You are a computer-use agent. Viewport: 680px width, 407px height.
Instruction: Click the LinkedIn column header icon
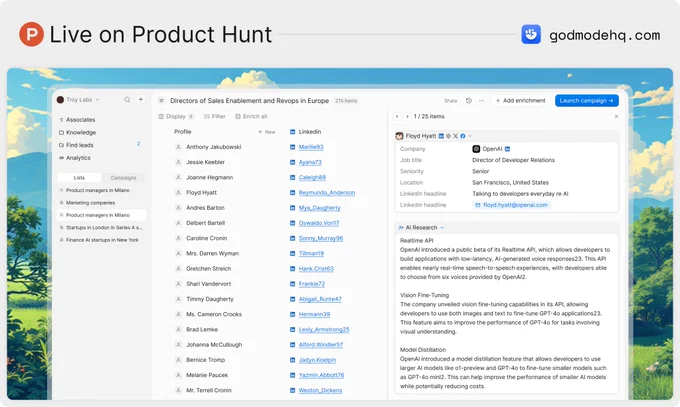pyautogui.click(x=292, y=131)
